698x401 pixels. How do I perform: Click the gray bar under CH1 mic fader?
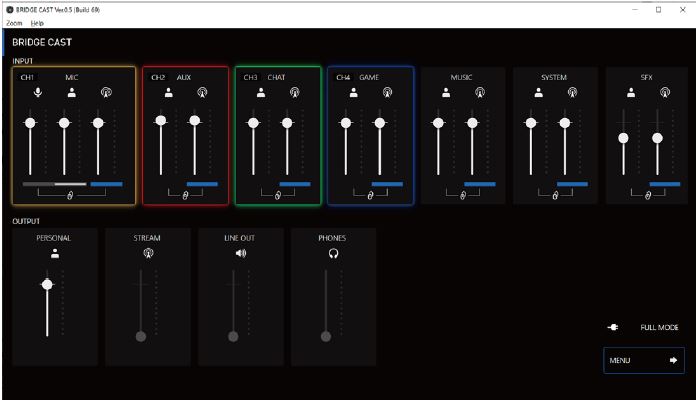click(38, 184)
